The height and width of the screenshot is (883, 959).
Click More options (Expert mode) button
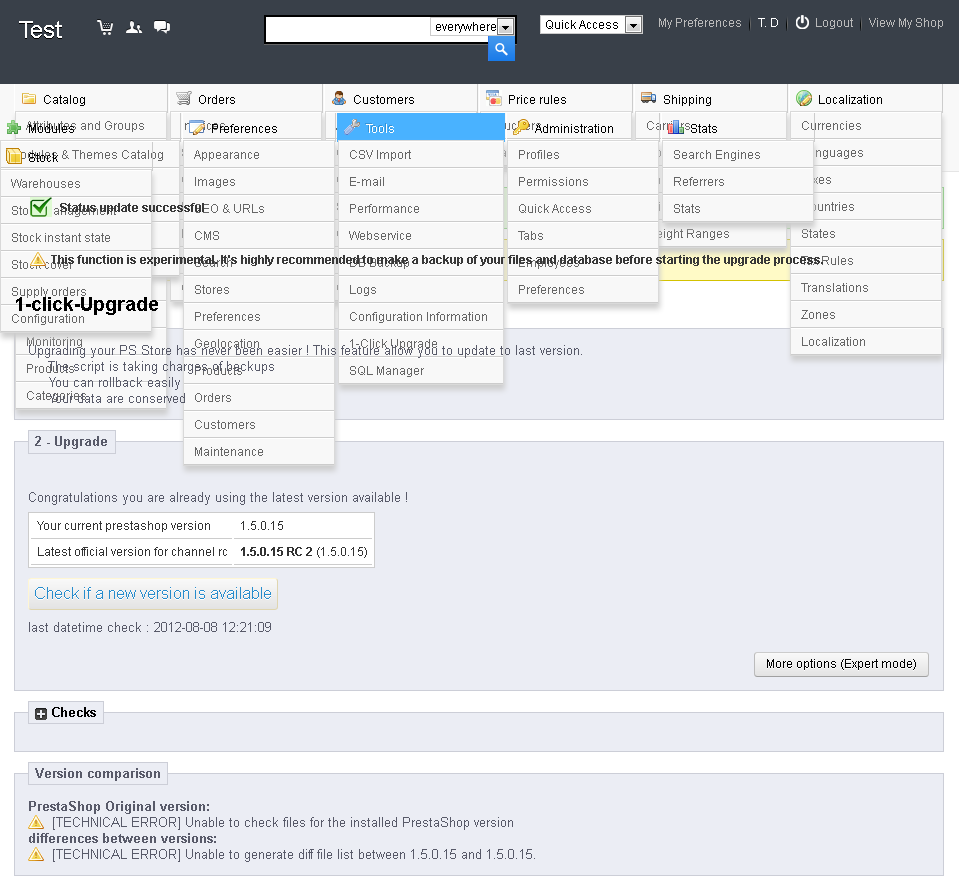841,664
